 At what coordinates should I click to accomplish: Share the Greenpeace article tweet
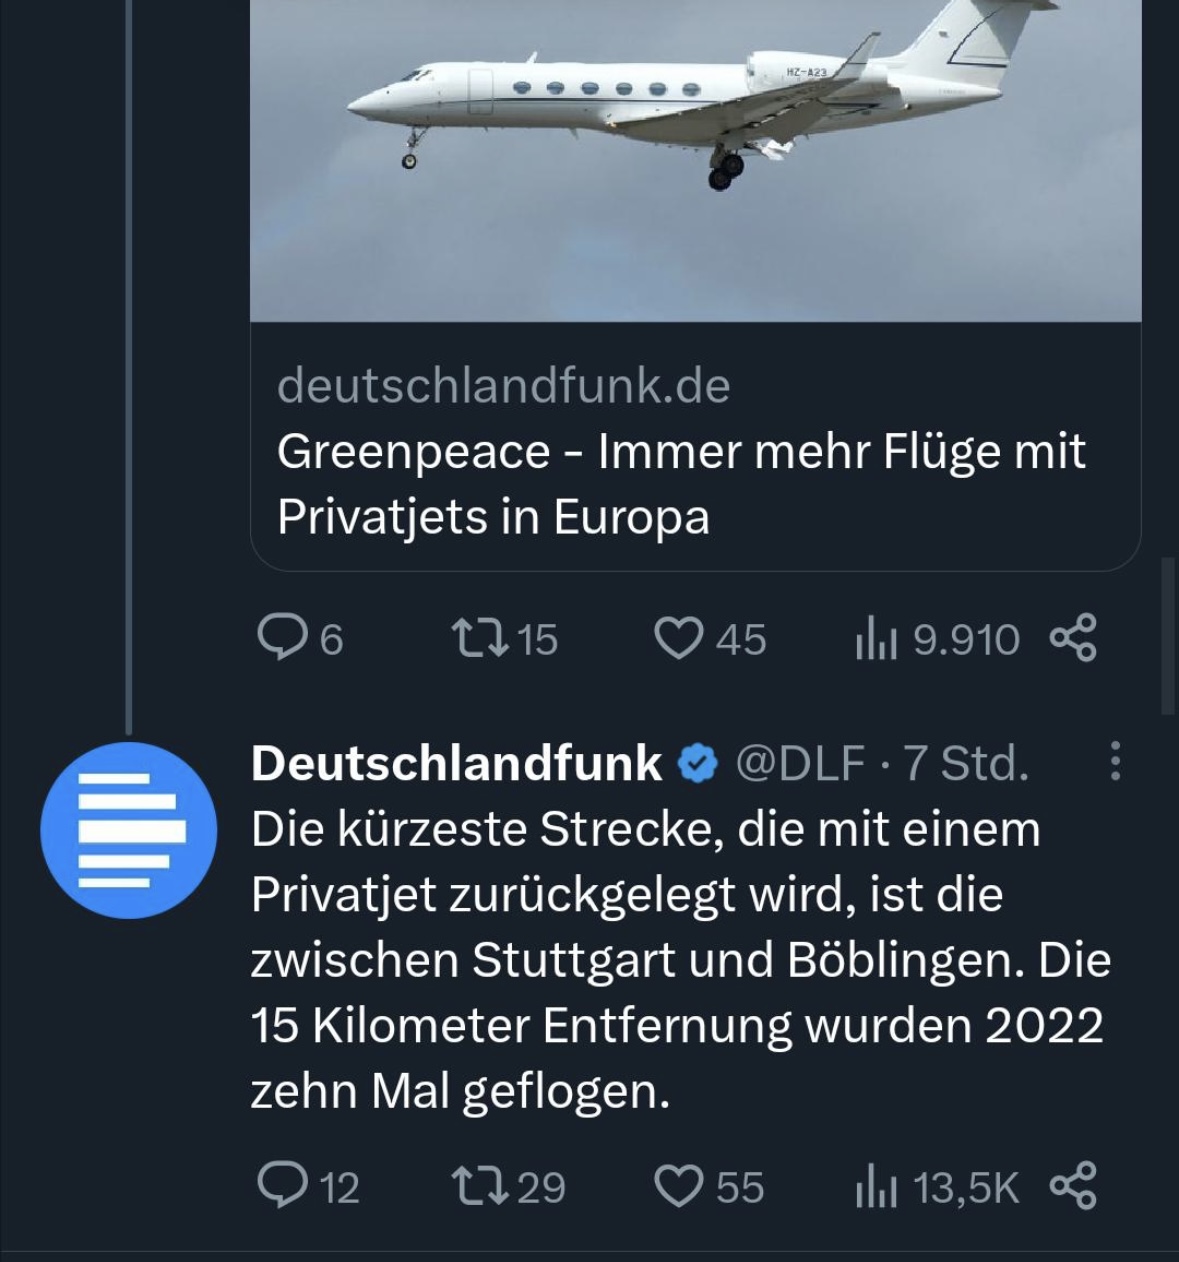[1074, 638]
